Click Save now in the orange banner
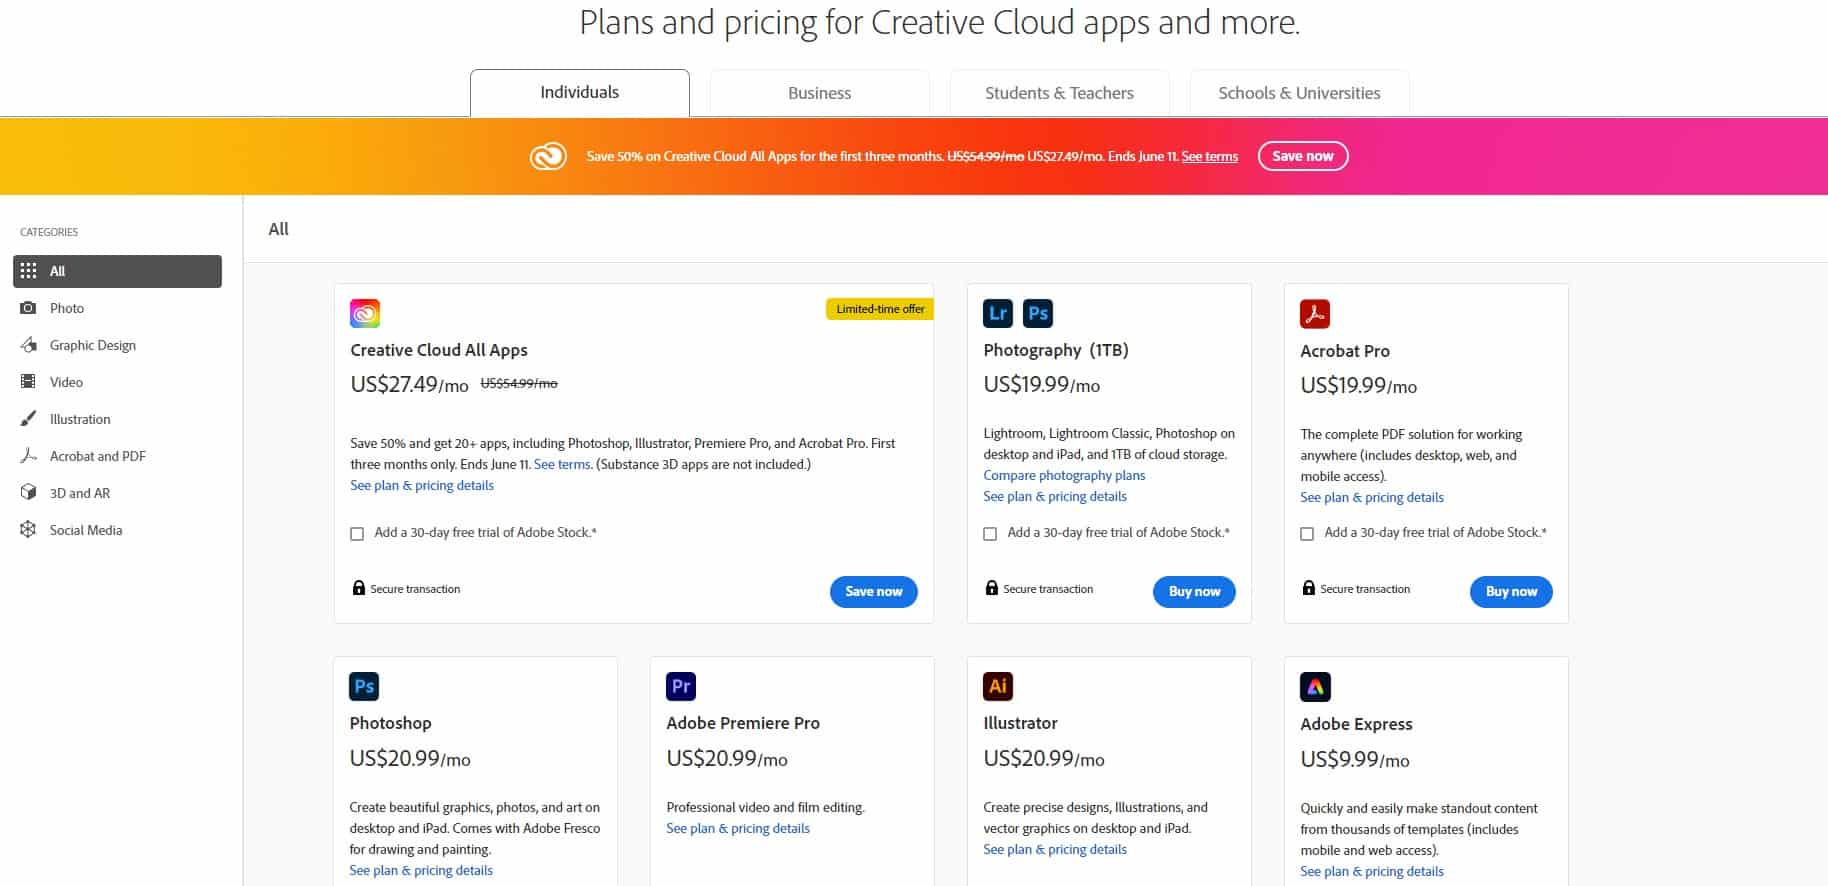The width and height of the screenshot is (1828, 886). click(1303, 156)
